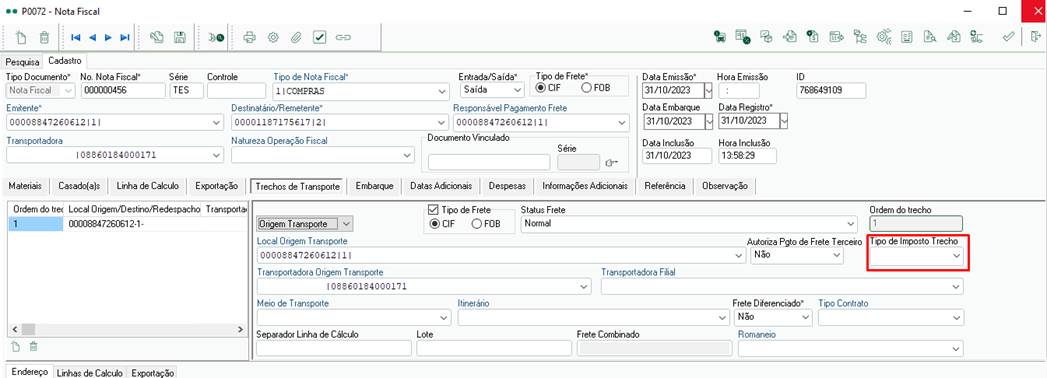Jump to the first record arrow
This screenshot has height=378, width=1047.
pyautogui.click(x=75, y=37)
